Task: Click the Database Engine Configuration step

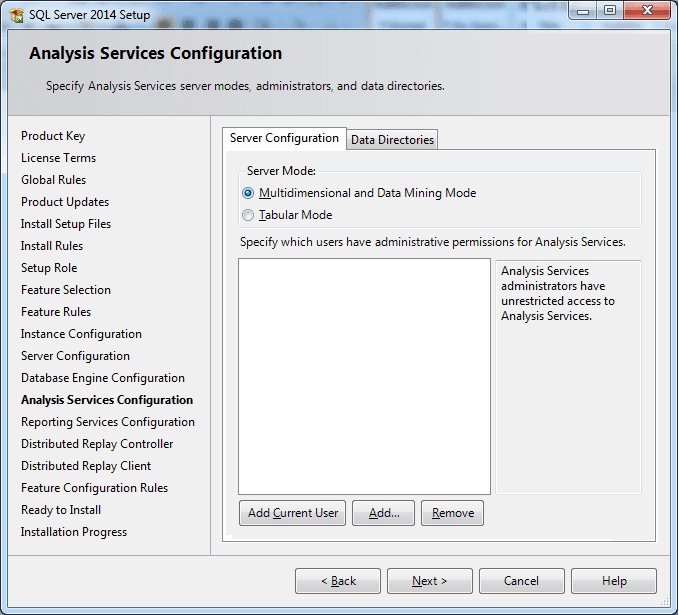Action: (103, 378)
